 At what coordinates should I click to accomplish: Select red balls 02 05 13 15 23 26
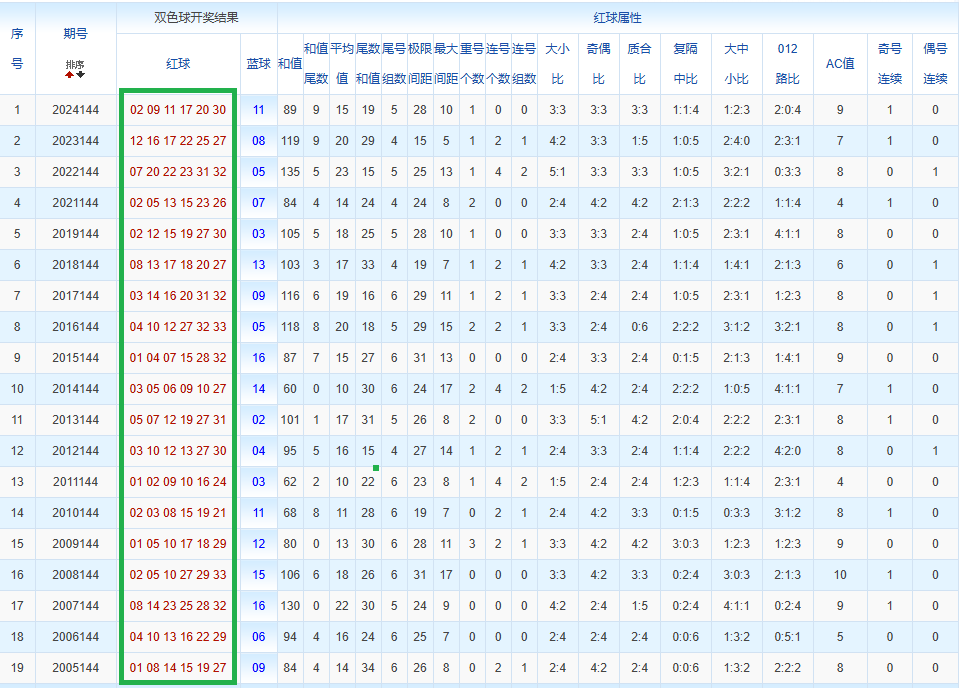pos(178,203)
